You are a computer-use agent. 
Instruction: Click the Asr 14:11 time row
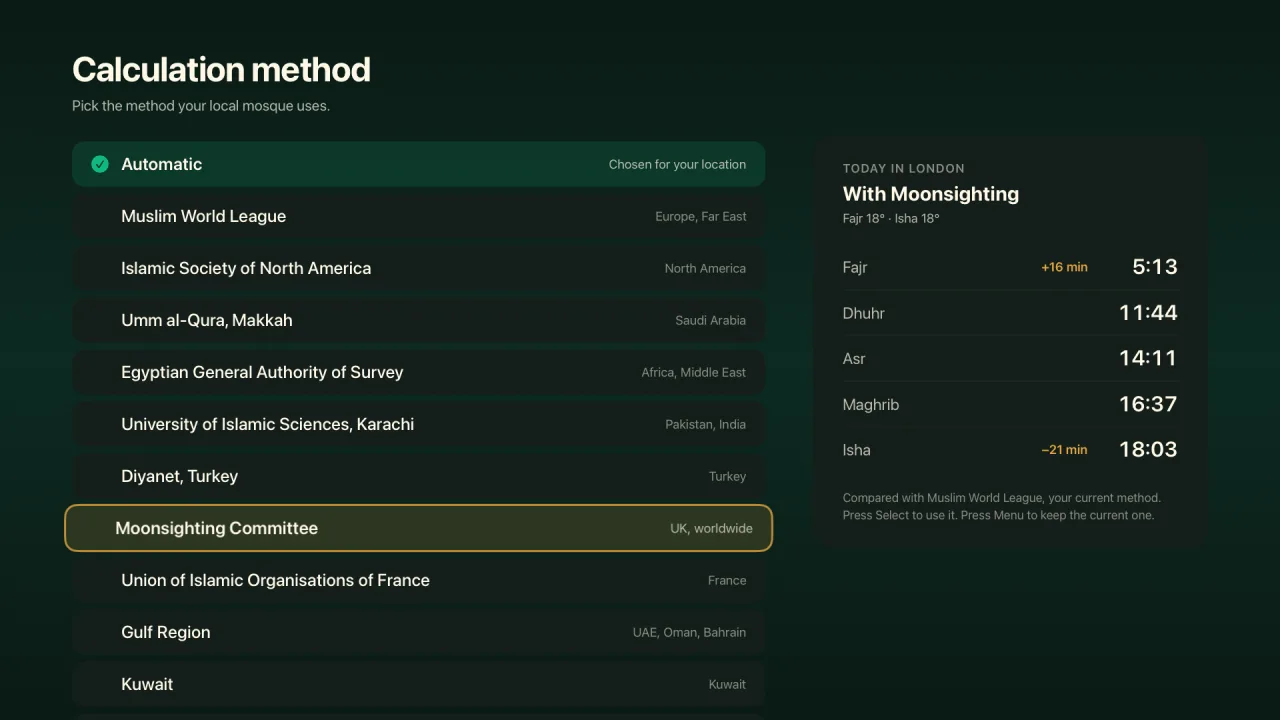point(1010,358)
